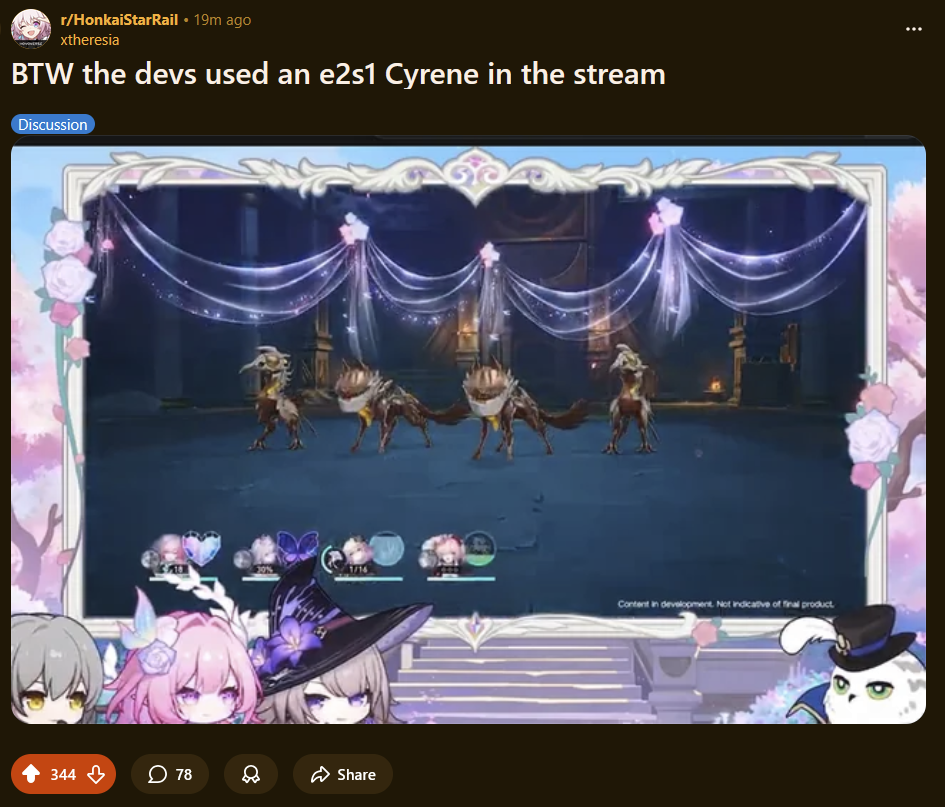Click the green round ability icon
This screenshot has width=945, height=807.
(x=480, y=548)
